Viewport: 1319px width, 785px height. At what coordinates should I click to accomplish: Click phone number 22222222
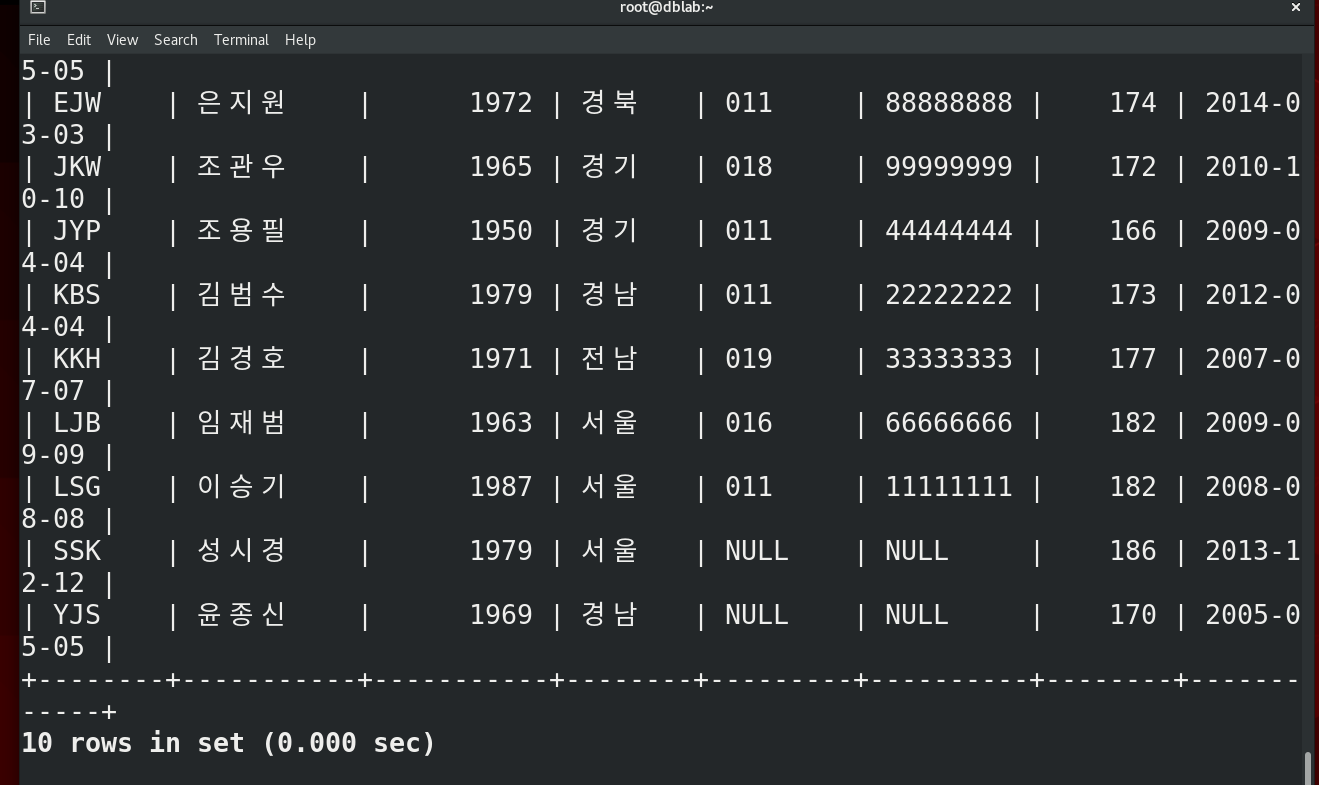[x=949, y=295]
